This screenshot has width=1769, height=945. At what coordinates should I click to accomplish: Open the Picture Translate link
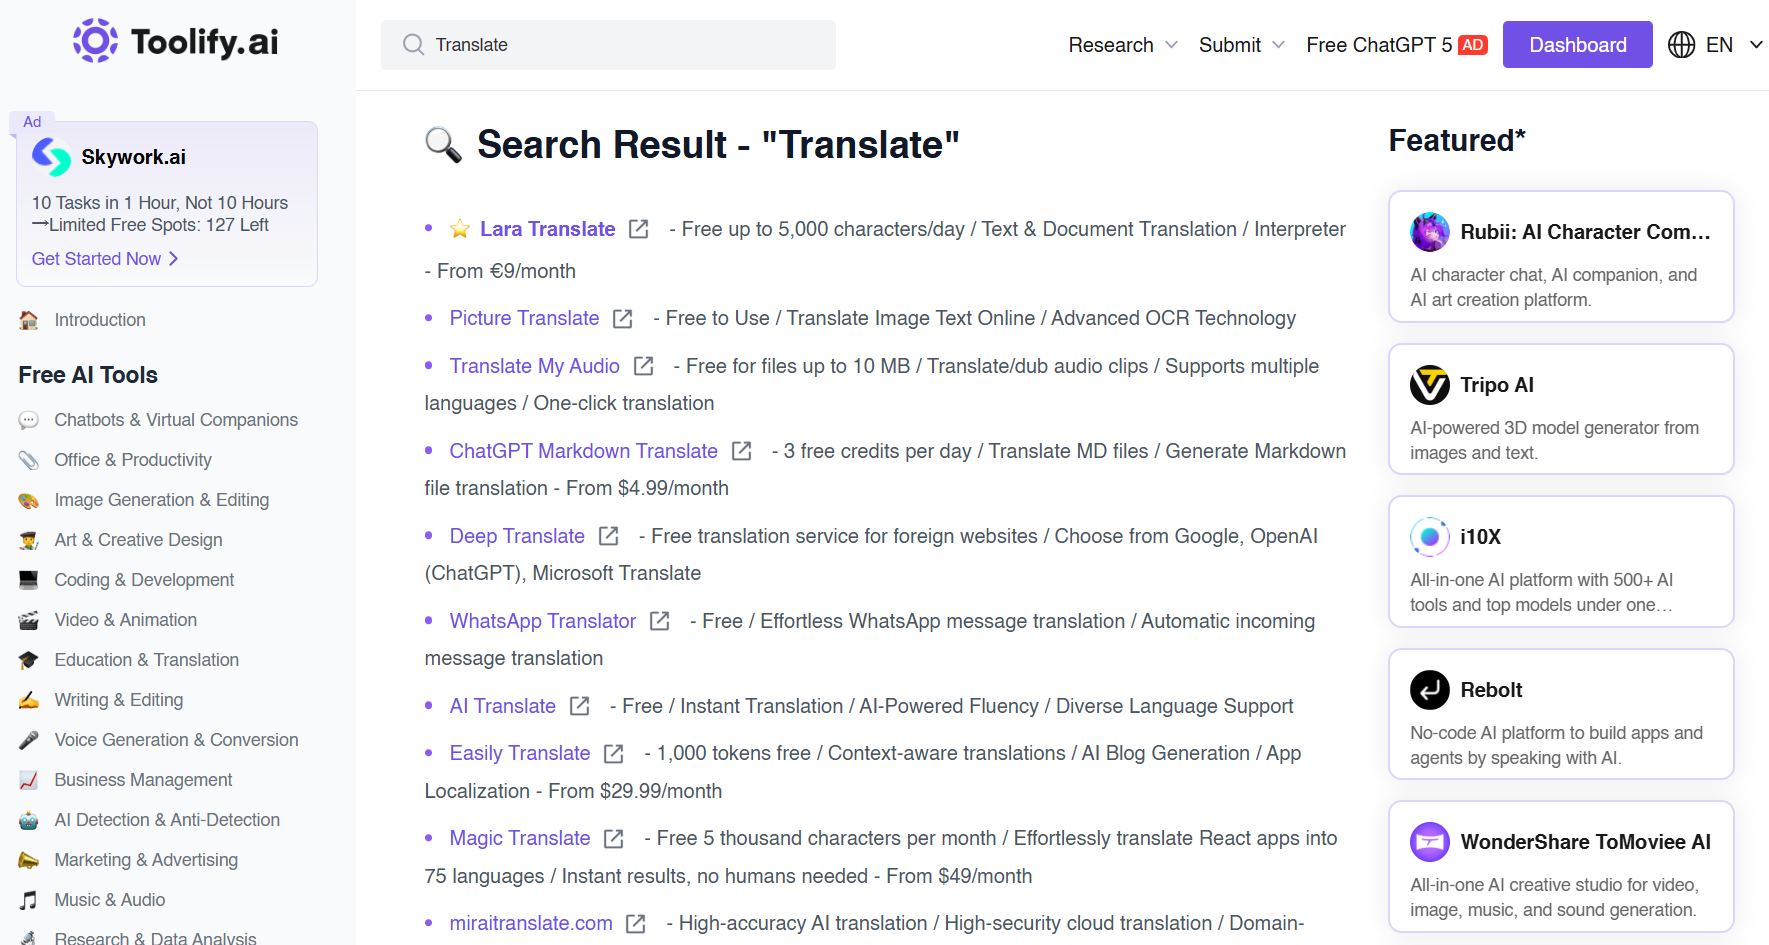click(524, 318)
